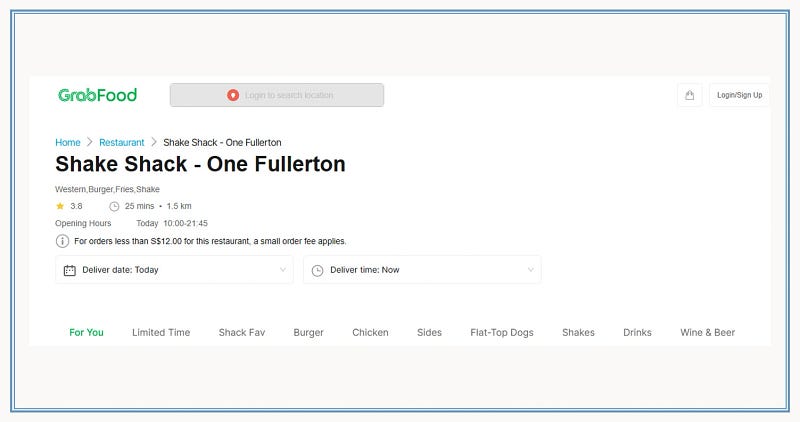This screenshot has width=800, height=422.
Task: Click the Western,Burger,Fries,Shake cuisine text
Action: coord(107,189)
